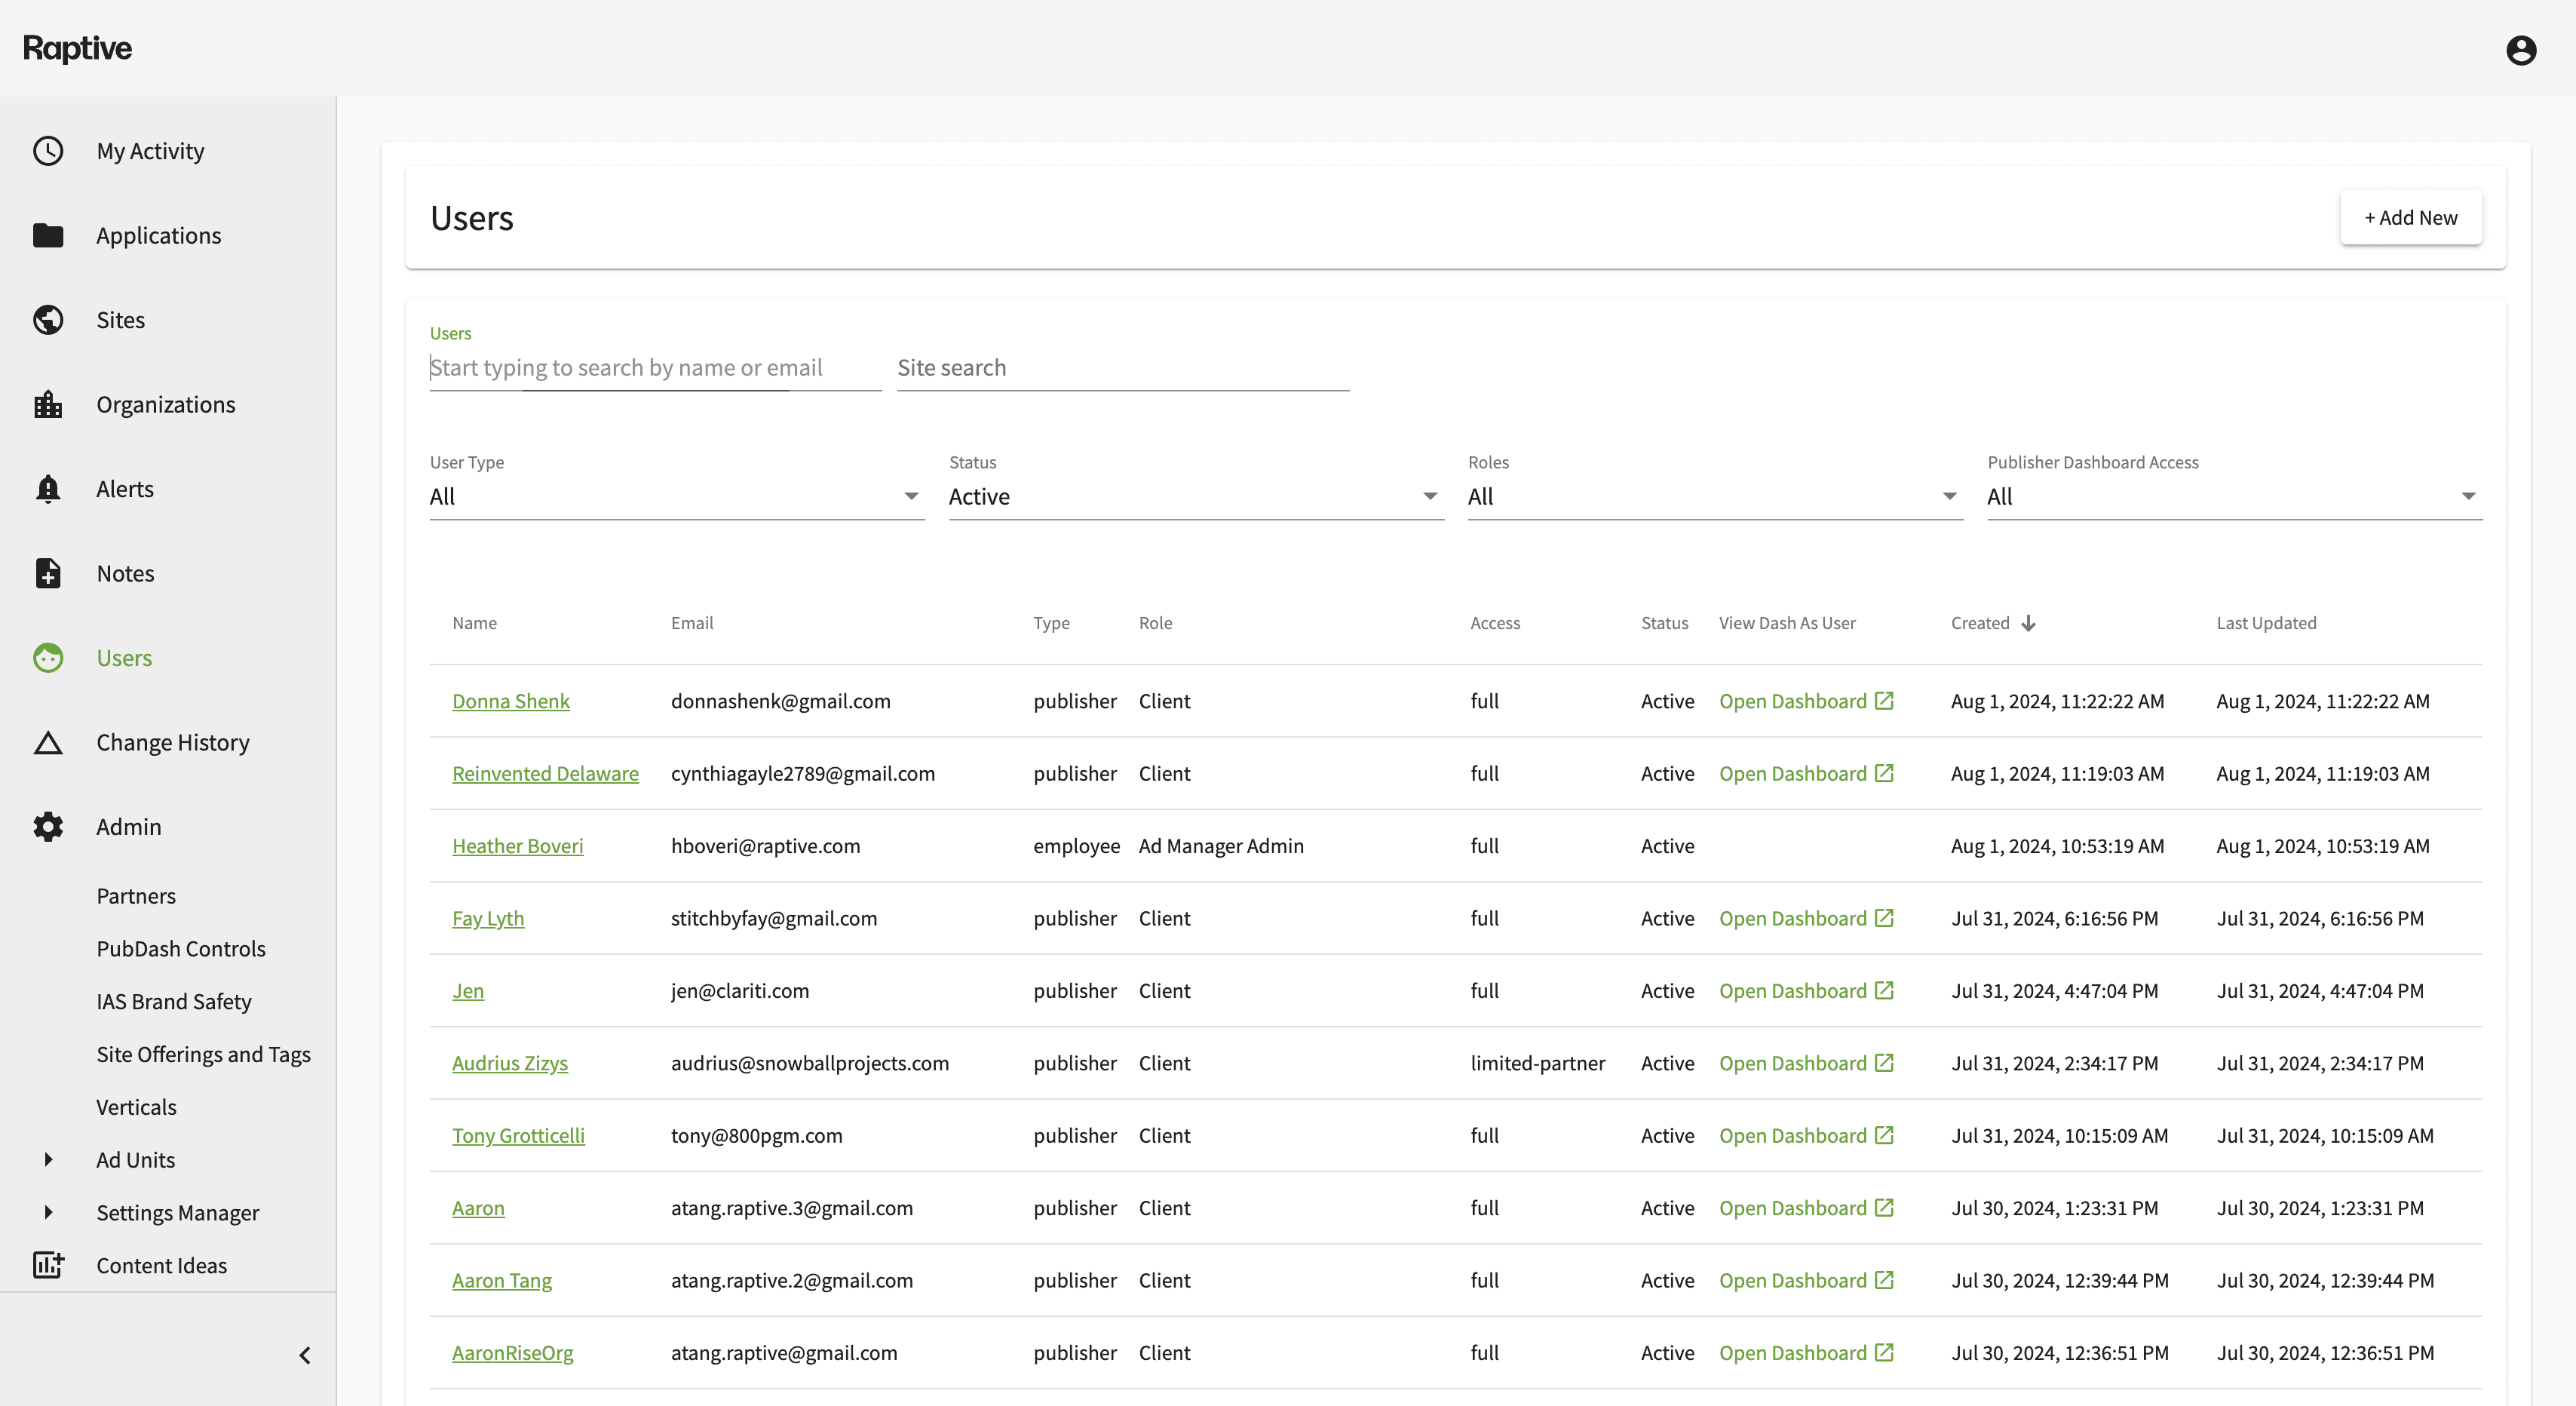2576x1406 pixels.
Task: Focus the Site search field
Action: tap(1122, 368)
